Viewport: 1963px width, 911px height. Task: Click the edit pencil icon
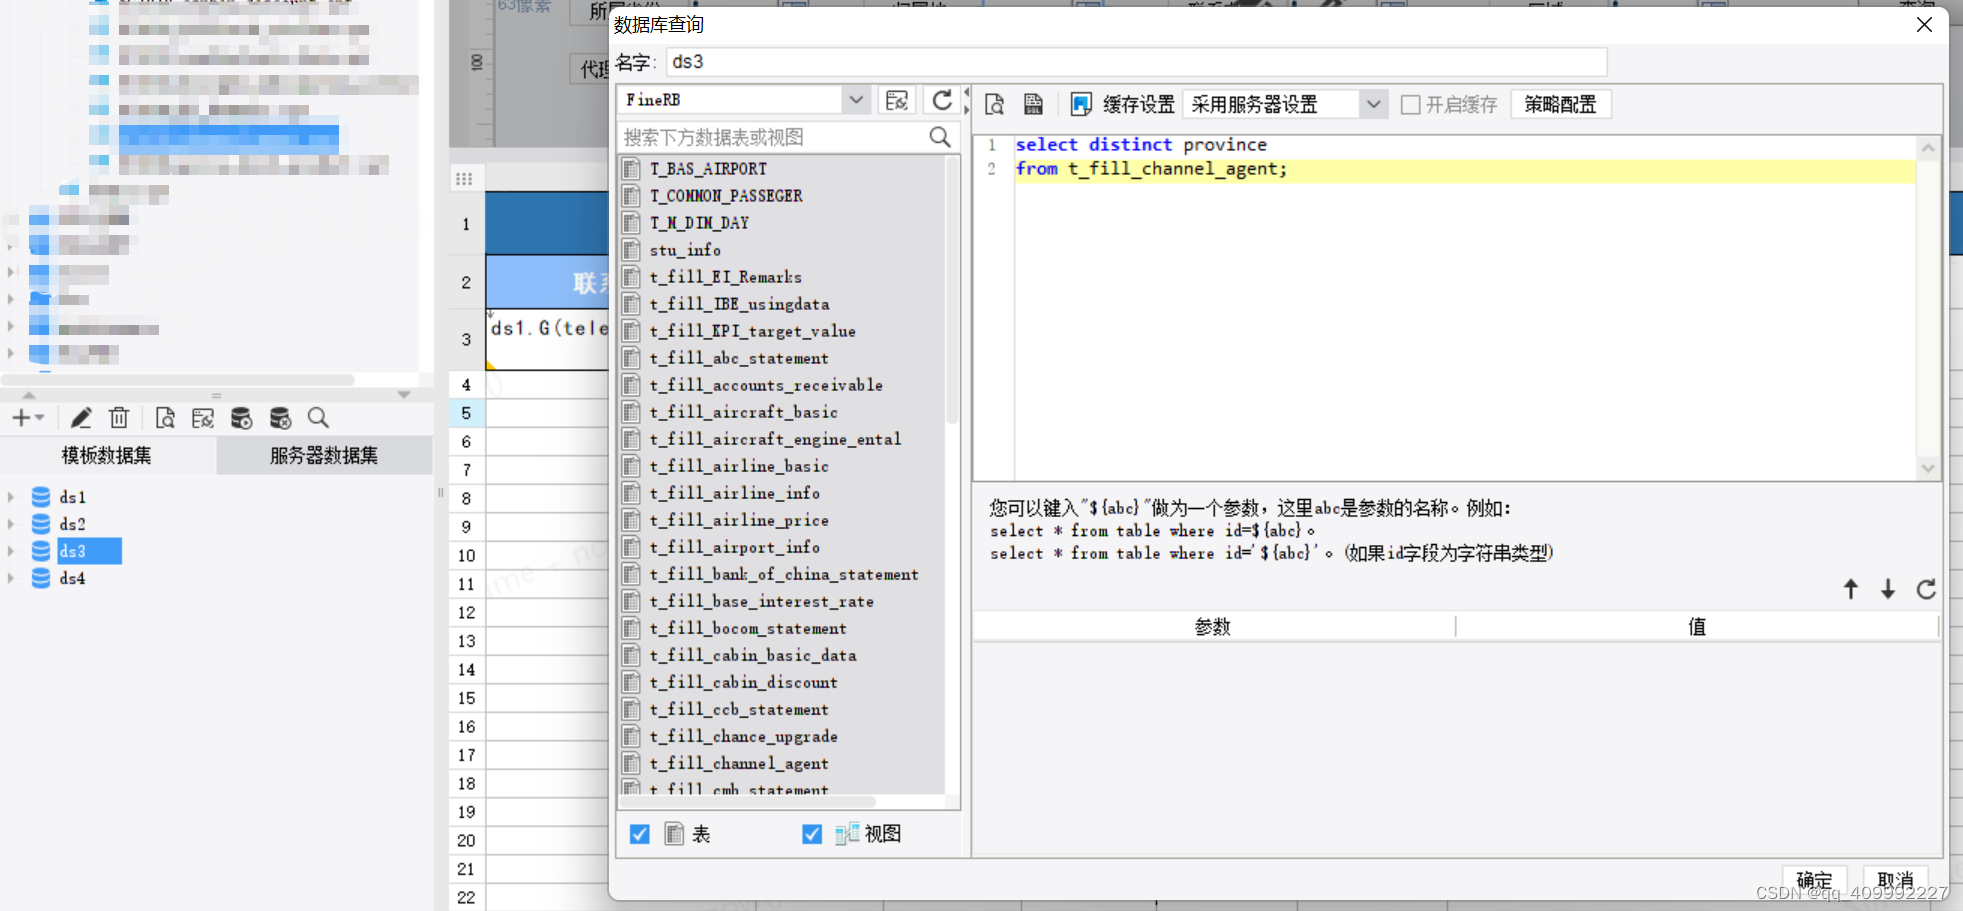pyautogui.click(x=81, y=418)
